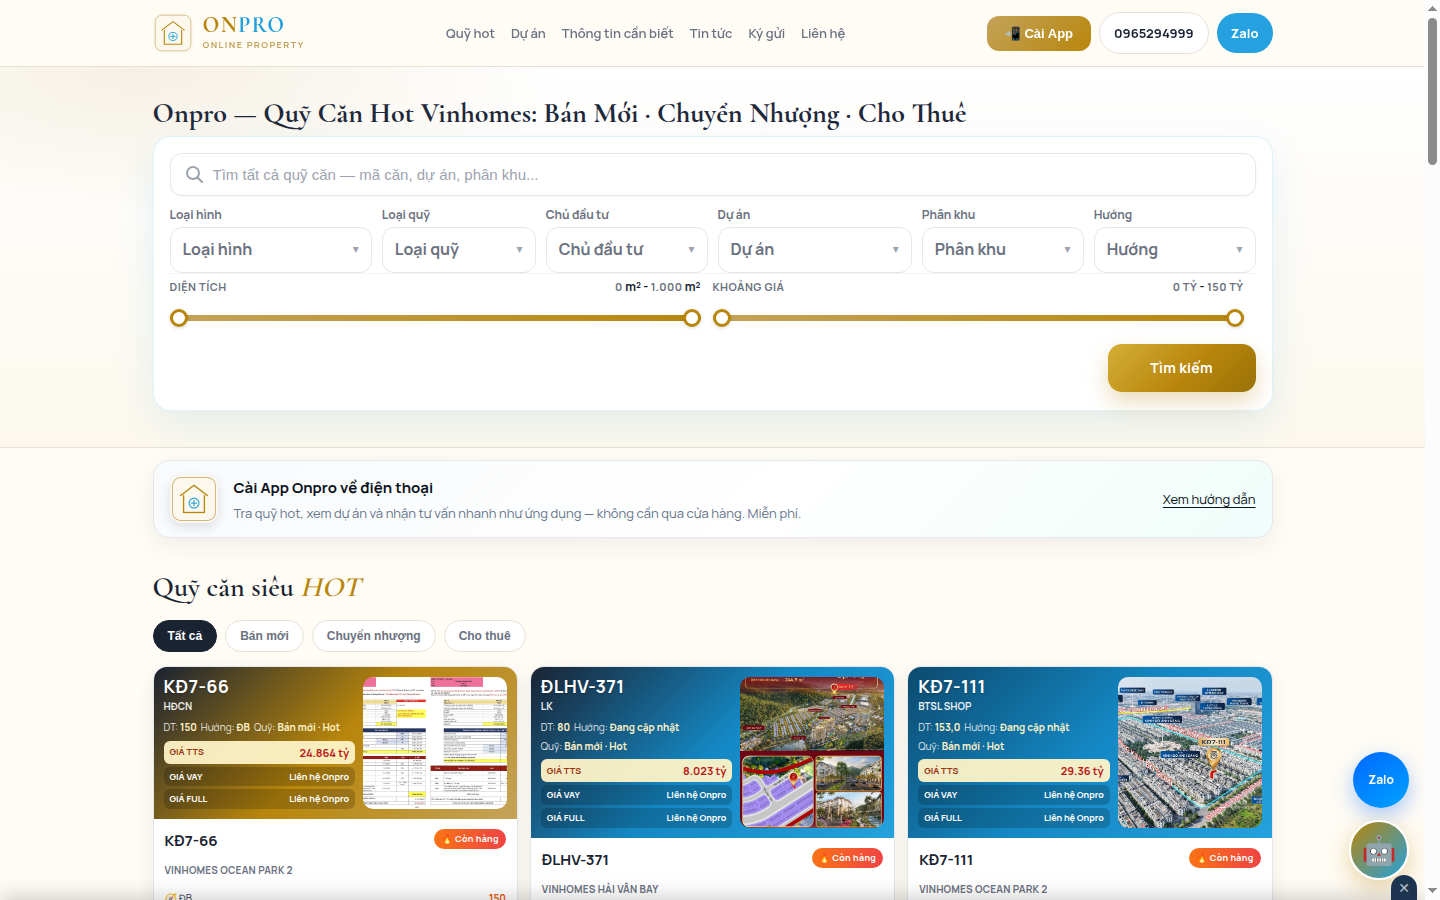Open Dự án menu item
Screen dimensions: 1440x900
(x=528, y=33)
